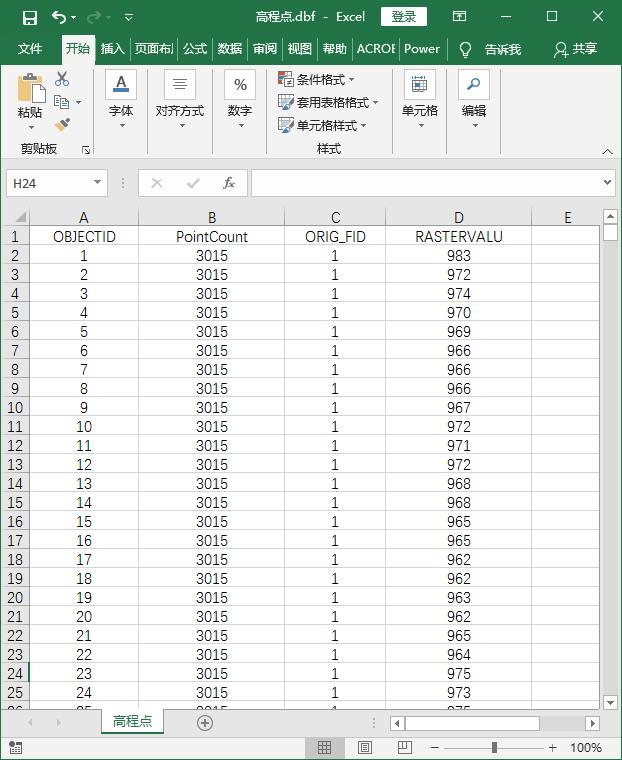Click horizontal scrollbar right arrow

pos(591,724)
